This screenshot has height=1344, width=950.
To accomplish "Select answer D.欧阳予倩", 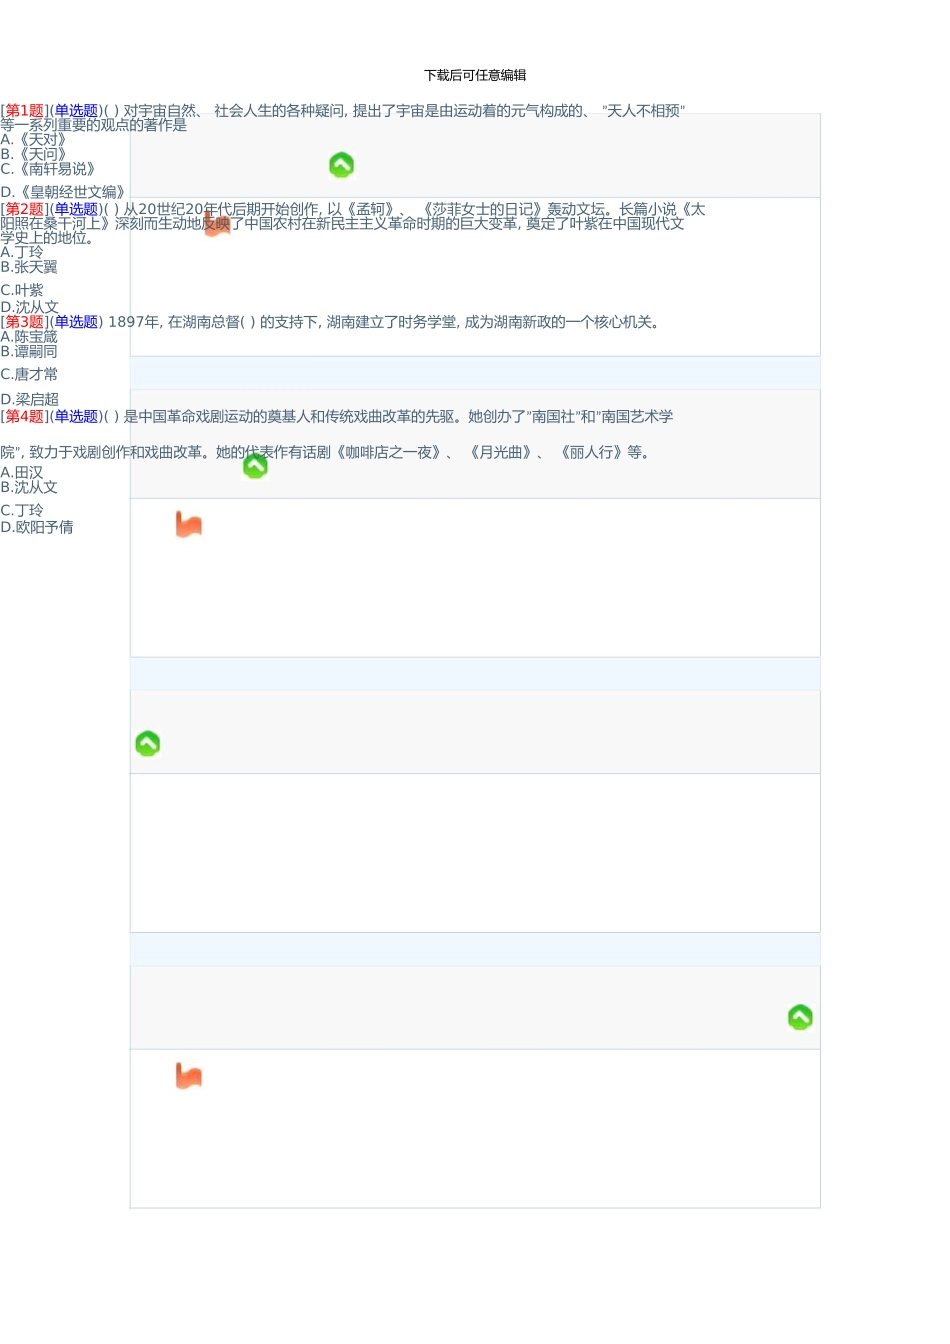I will [x=37, y=527].
